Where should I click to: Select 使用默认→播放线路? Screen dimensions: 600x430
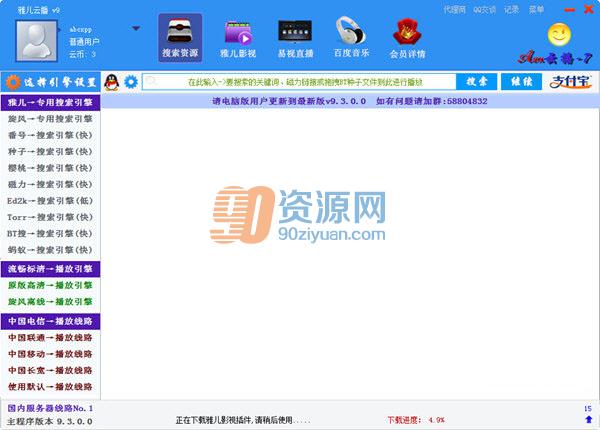(x=51, y=387)
